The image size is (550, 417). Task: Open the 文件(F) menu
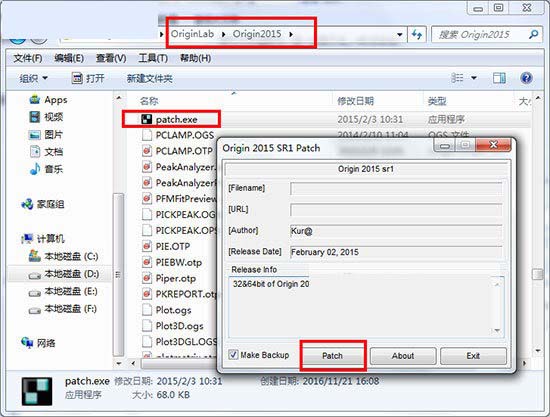pos(28,58)
